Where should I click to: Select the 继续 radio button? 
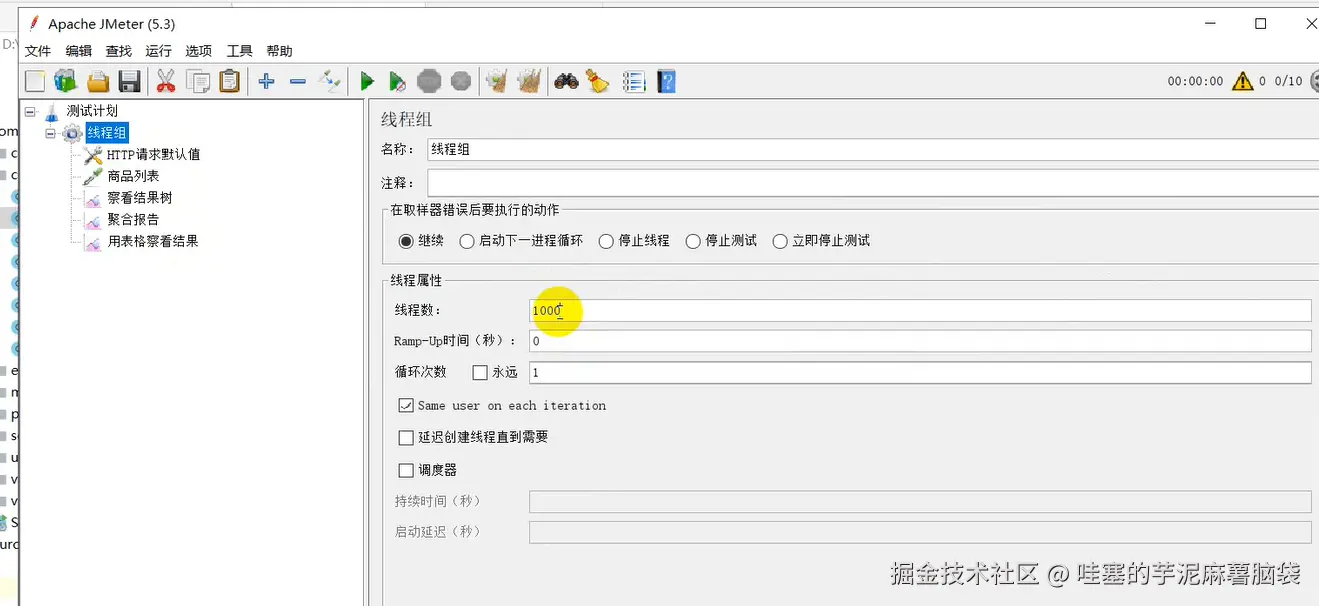[x=406, y=241]
